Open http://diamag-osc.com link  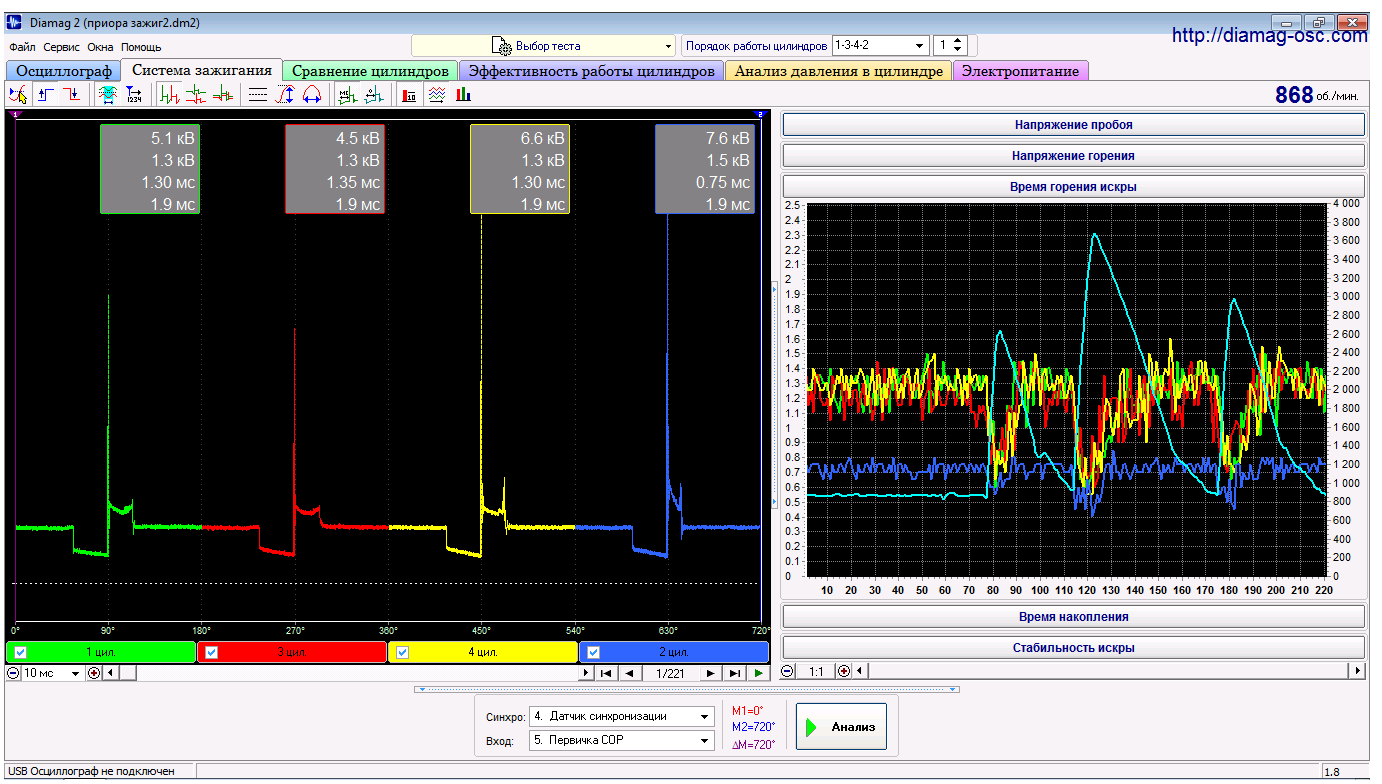point(1269,36)
